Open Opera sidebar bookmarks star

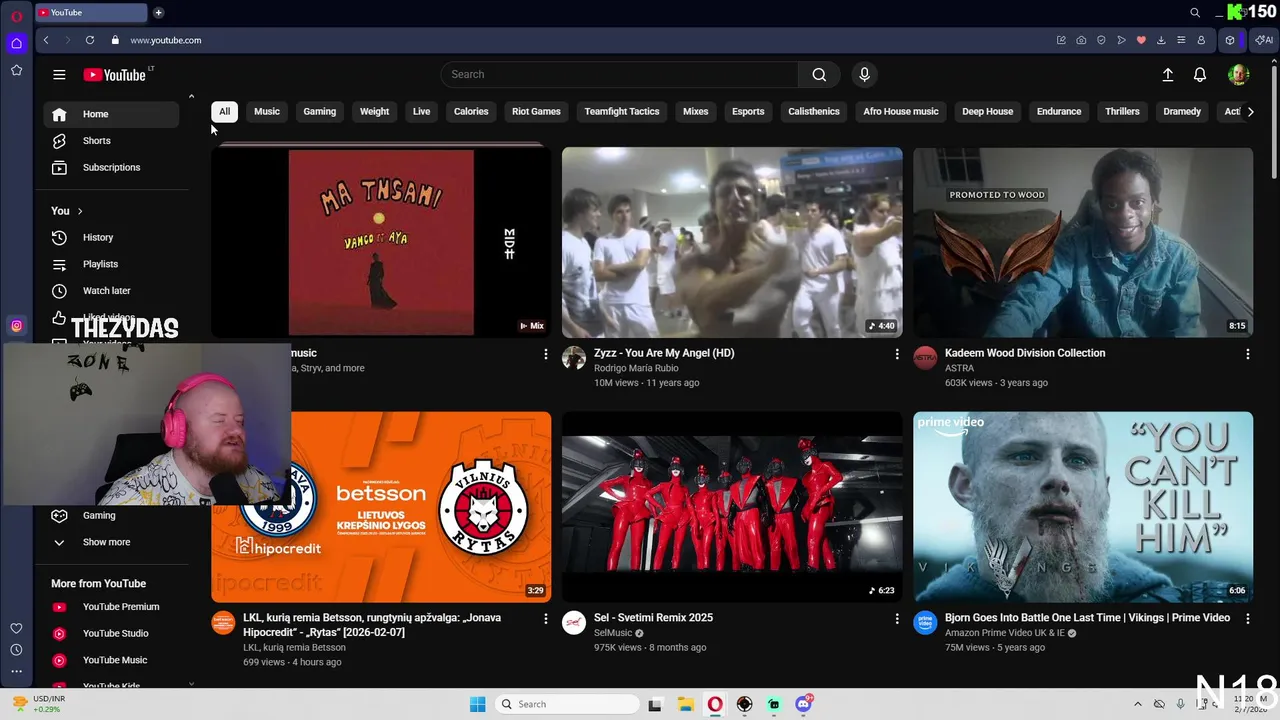[x=16, y=70]
